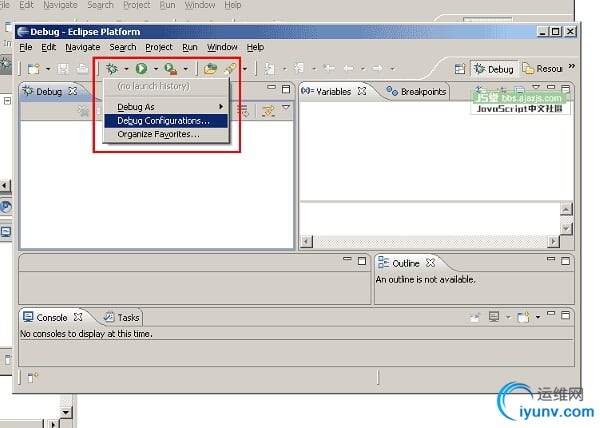Maximize the Outline view panel

pyautogui.click(x=565, y=261)
